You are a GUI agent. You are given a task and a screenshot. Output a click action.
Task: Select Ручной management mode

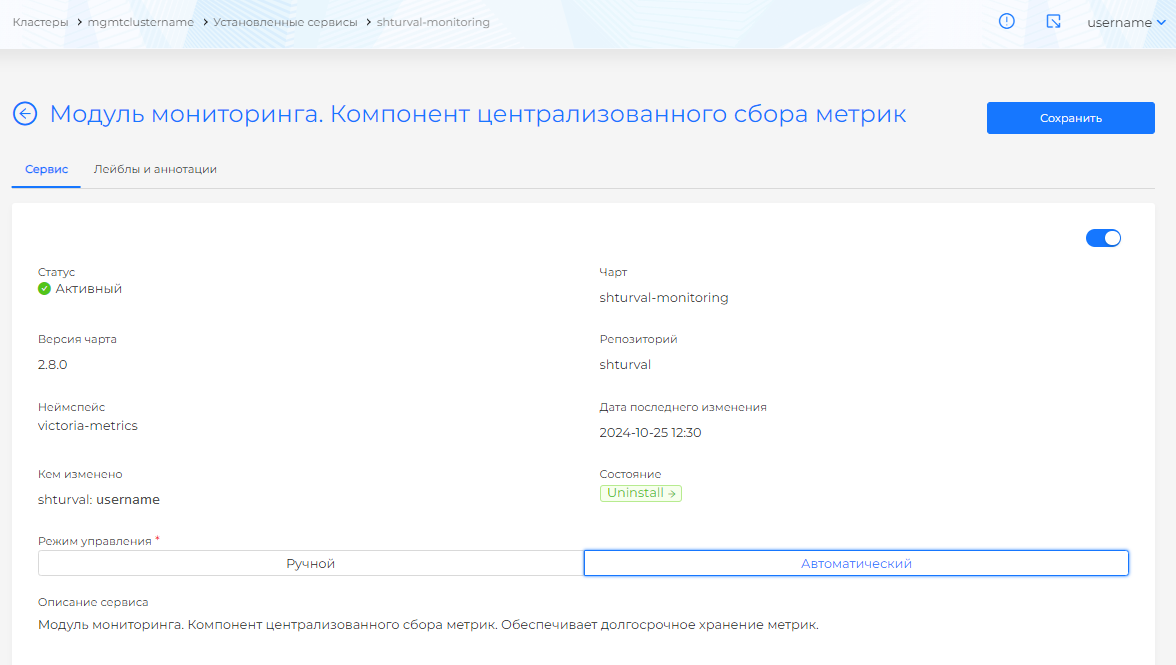tap(310, 563)
